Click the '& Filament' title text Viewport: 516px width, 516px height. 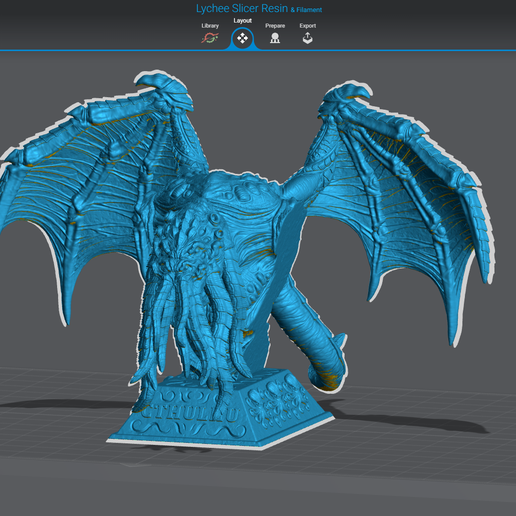tap(306, 10)
